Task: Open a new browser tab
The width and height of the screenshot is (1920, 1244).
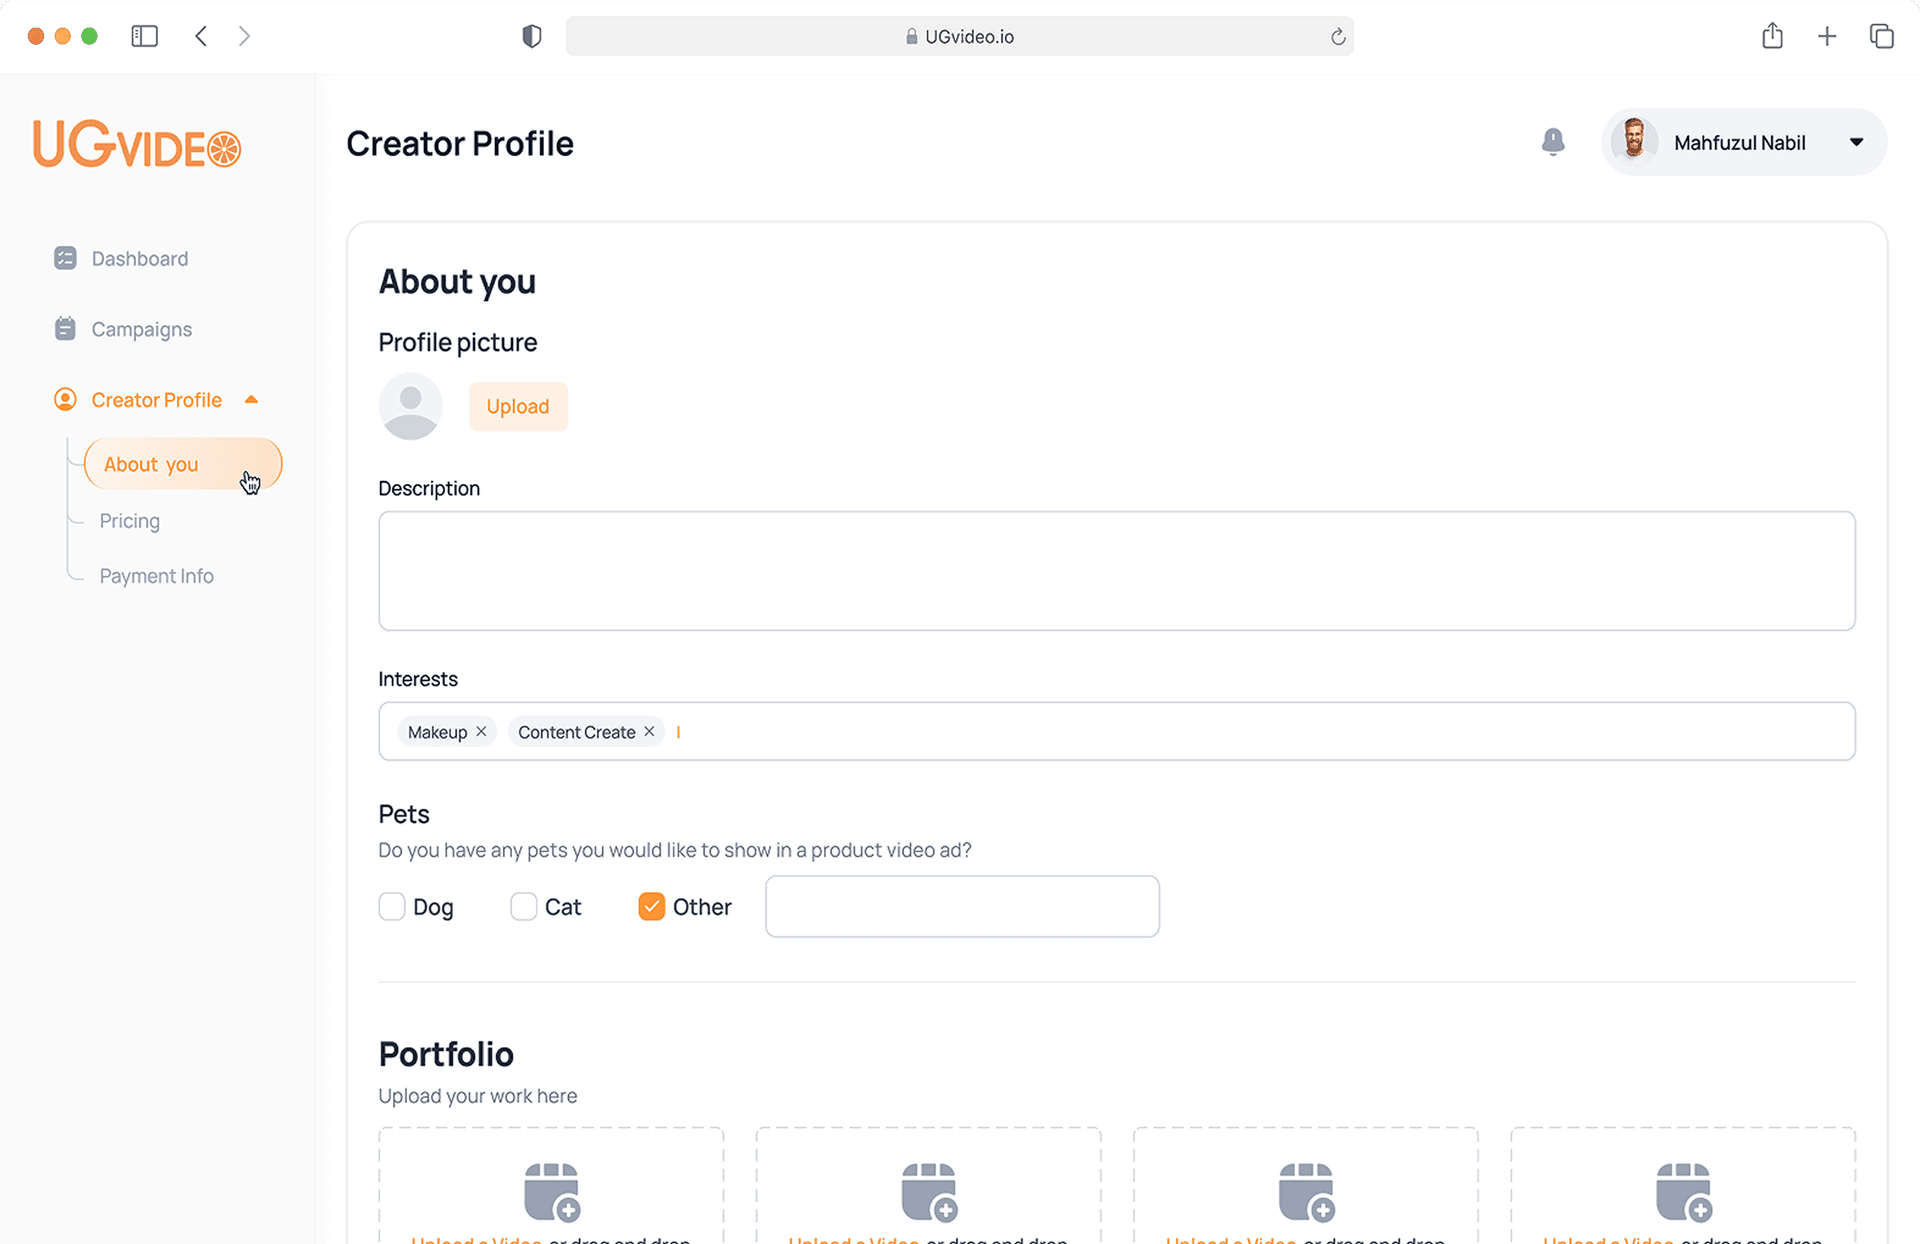Action: [x=1827, y=37]
